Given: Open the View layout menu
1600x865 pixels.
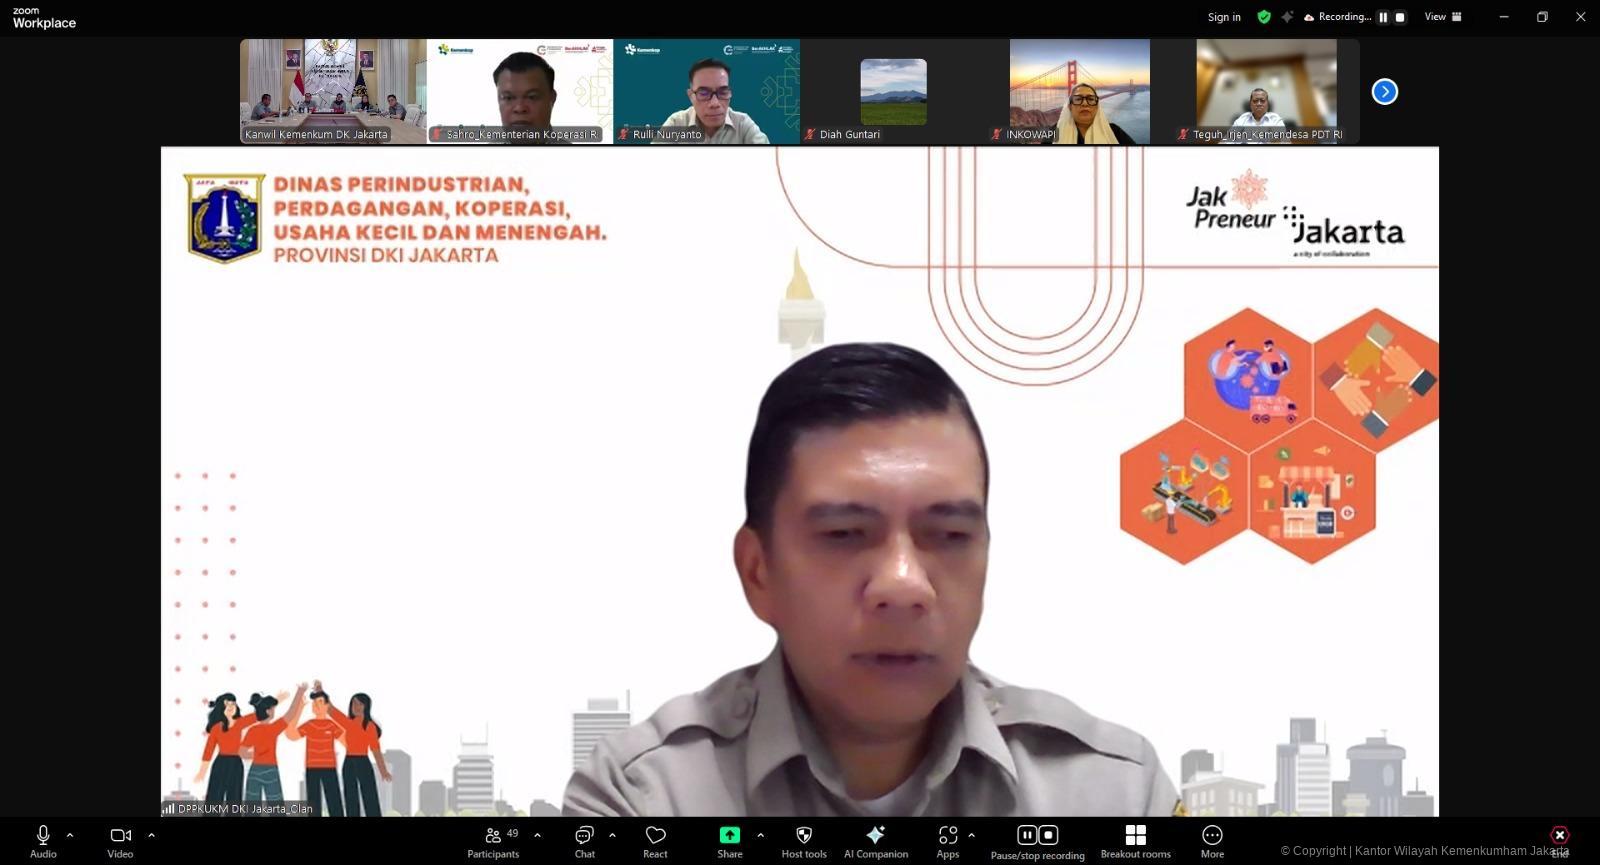Looking at the screenshot, I should [x=1443, y=17].
